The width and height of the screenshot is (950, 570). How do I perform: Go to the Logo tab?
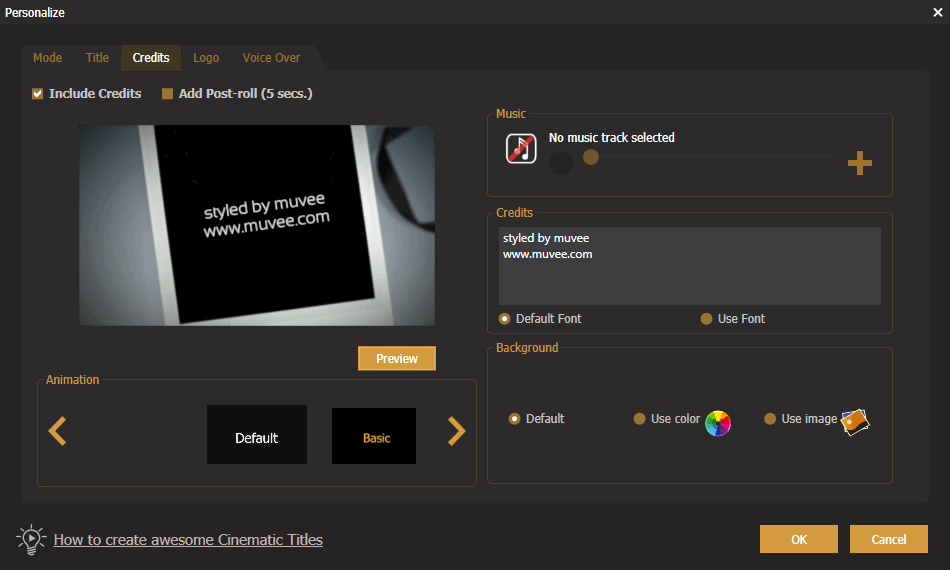(206, 58)
